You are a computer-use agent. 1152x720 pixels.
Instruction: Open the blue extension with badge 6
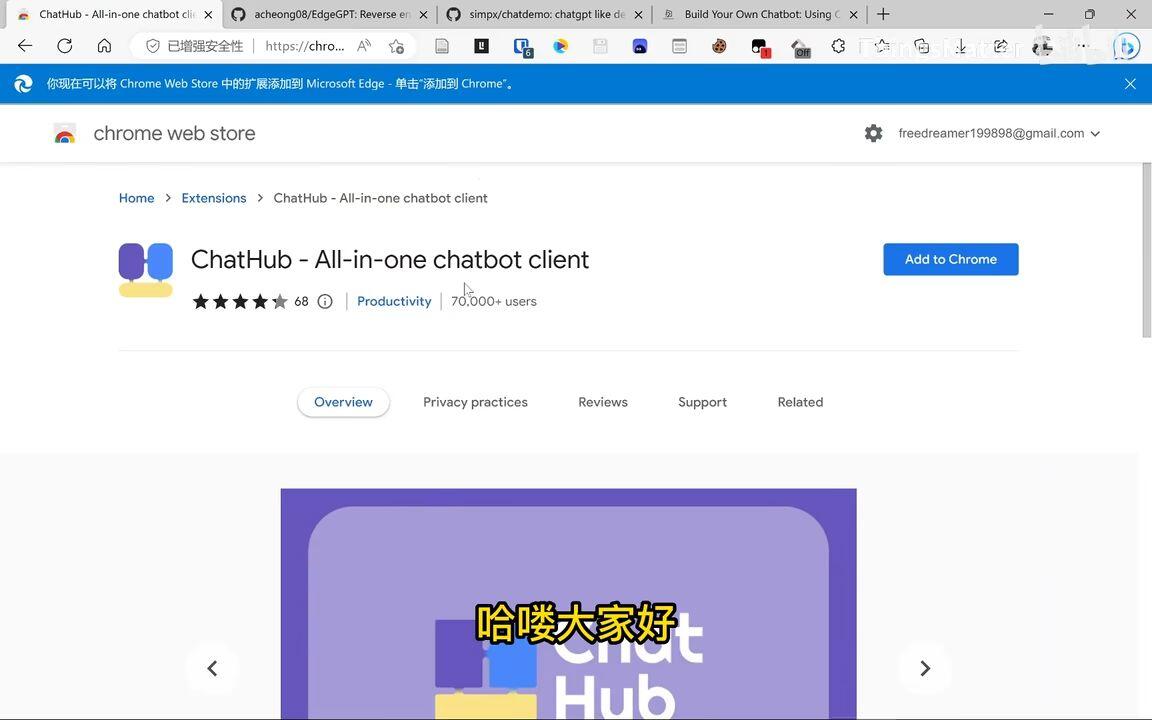[522, 47]
